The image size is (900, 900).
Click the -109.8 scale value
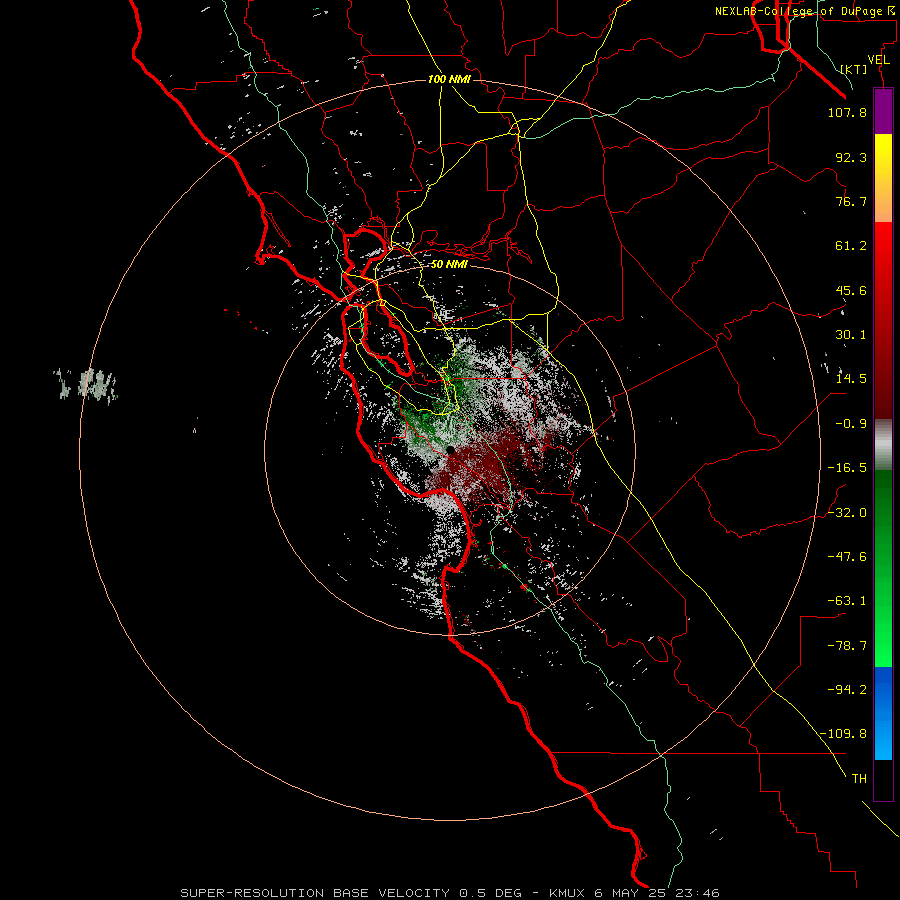(x=843, y=734)
